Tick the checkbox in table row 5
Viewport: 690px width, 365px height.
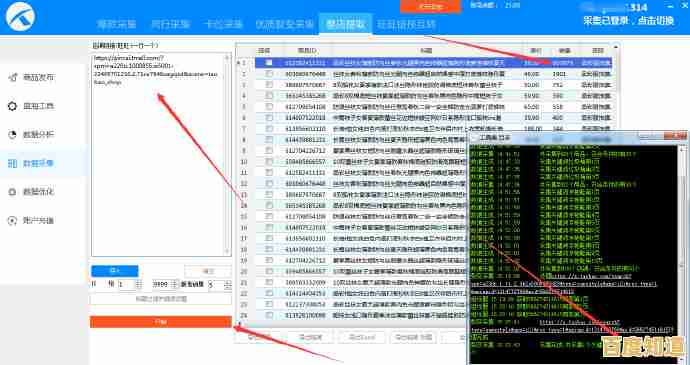[269, 107]
